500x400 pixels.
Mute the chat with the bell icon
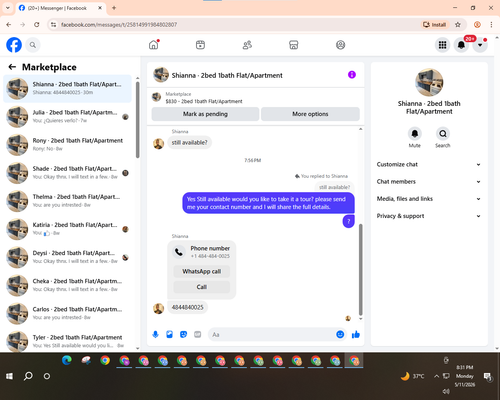[x=415, y=134]
